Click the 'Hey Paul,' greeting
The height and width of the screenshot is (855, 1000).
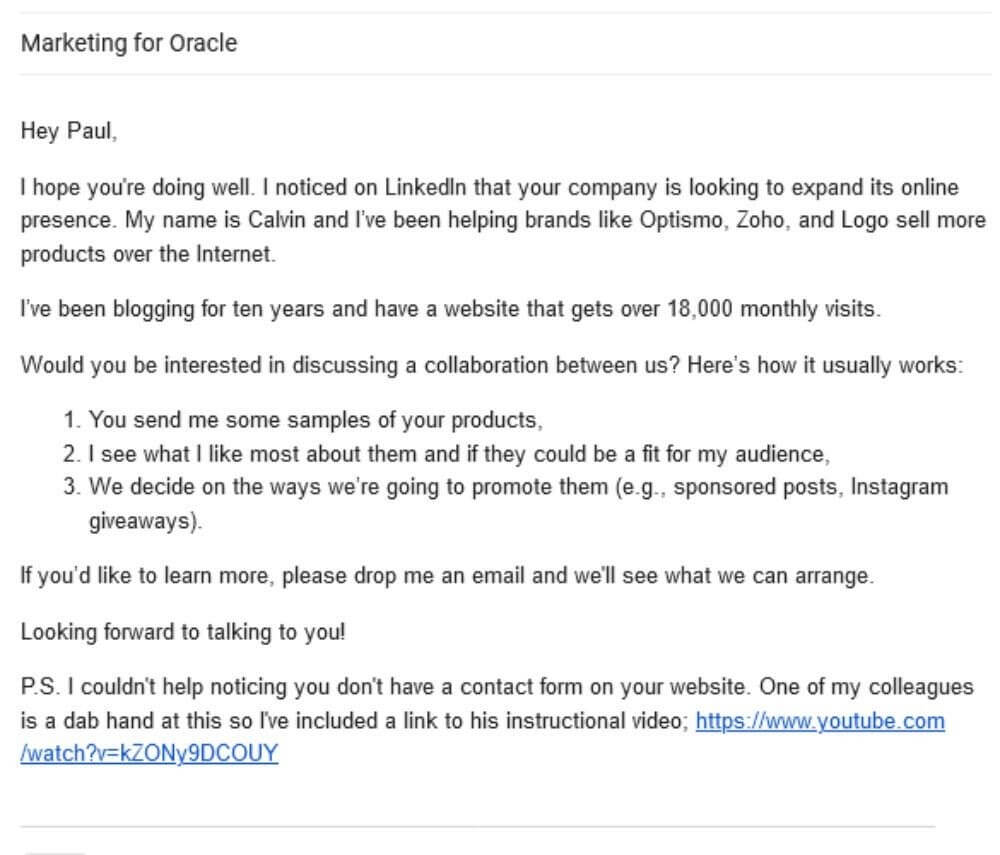pyautogui.click(x=69, y=131)
